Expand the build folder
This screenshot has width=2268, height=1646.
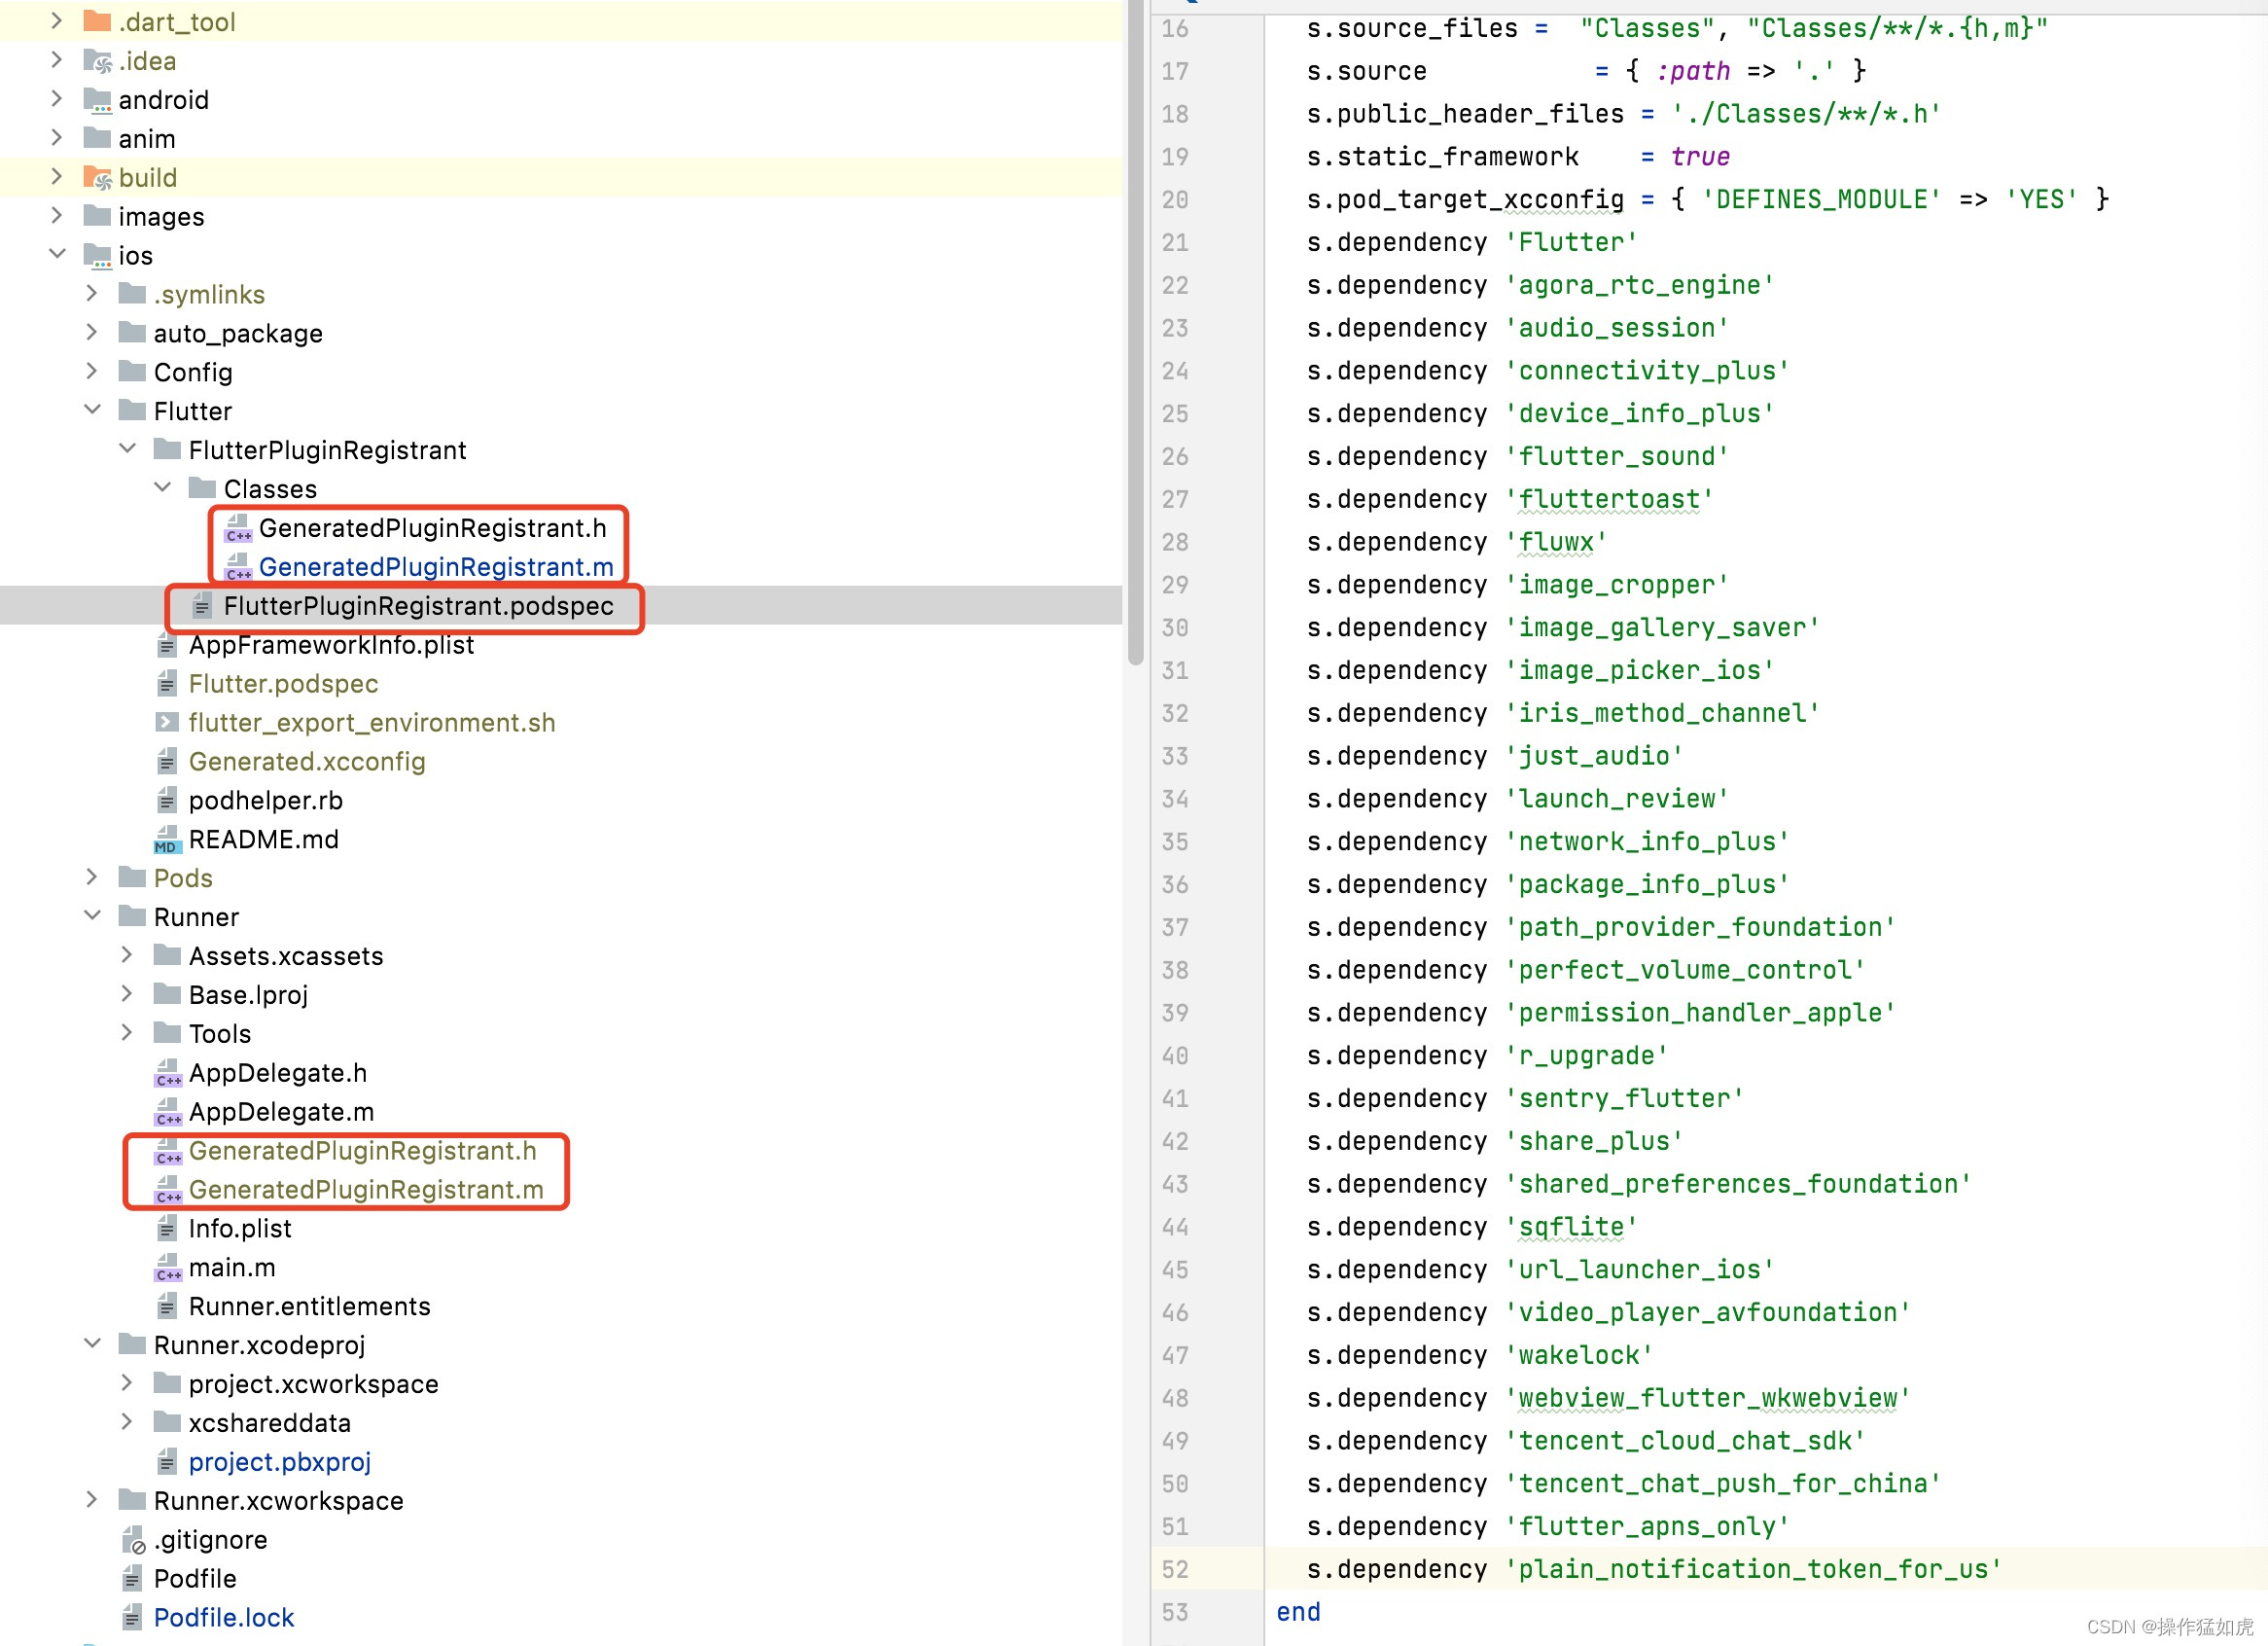coord(57,176)
